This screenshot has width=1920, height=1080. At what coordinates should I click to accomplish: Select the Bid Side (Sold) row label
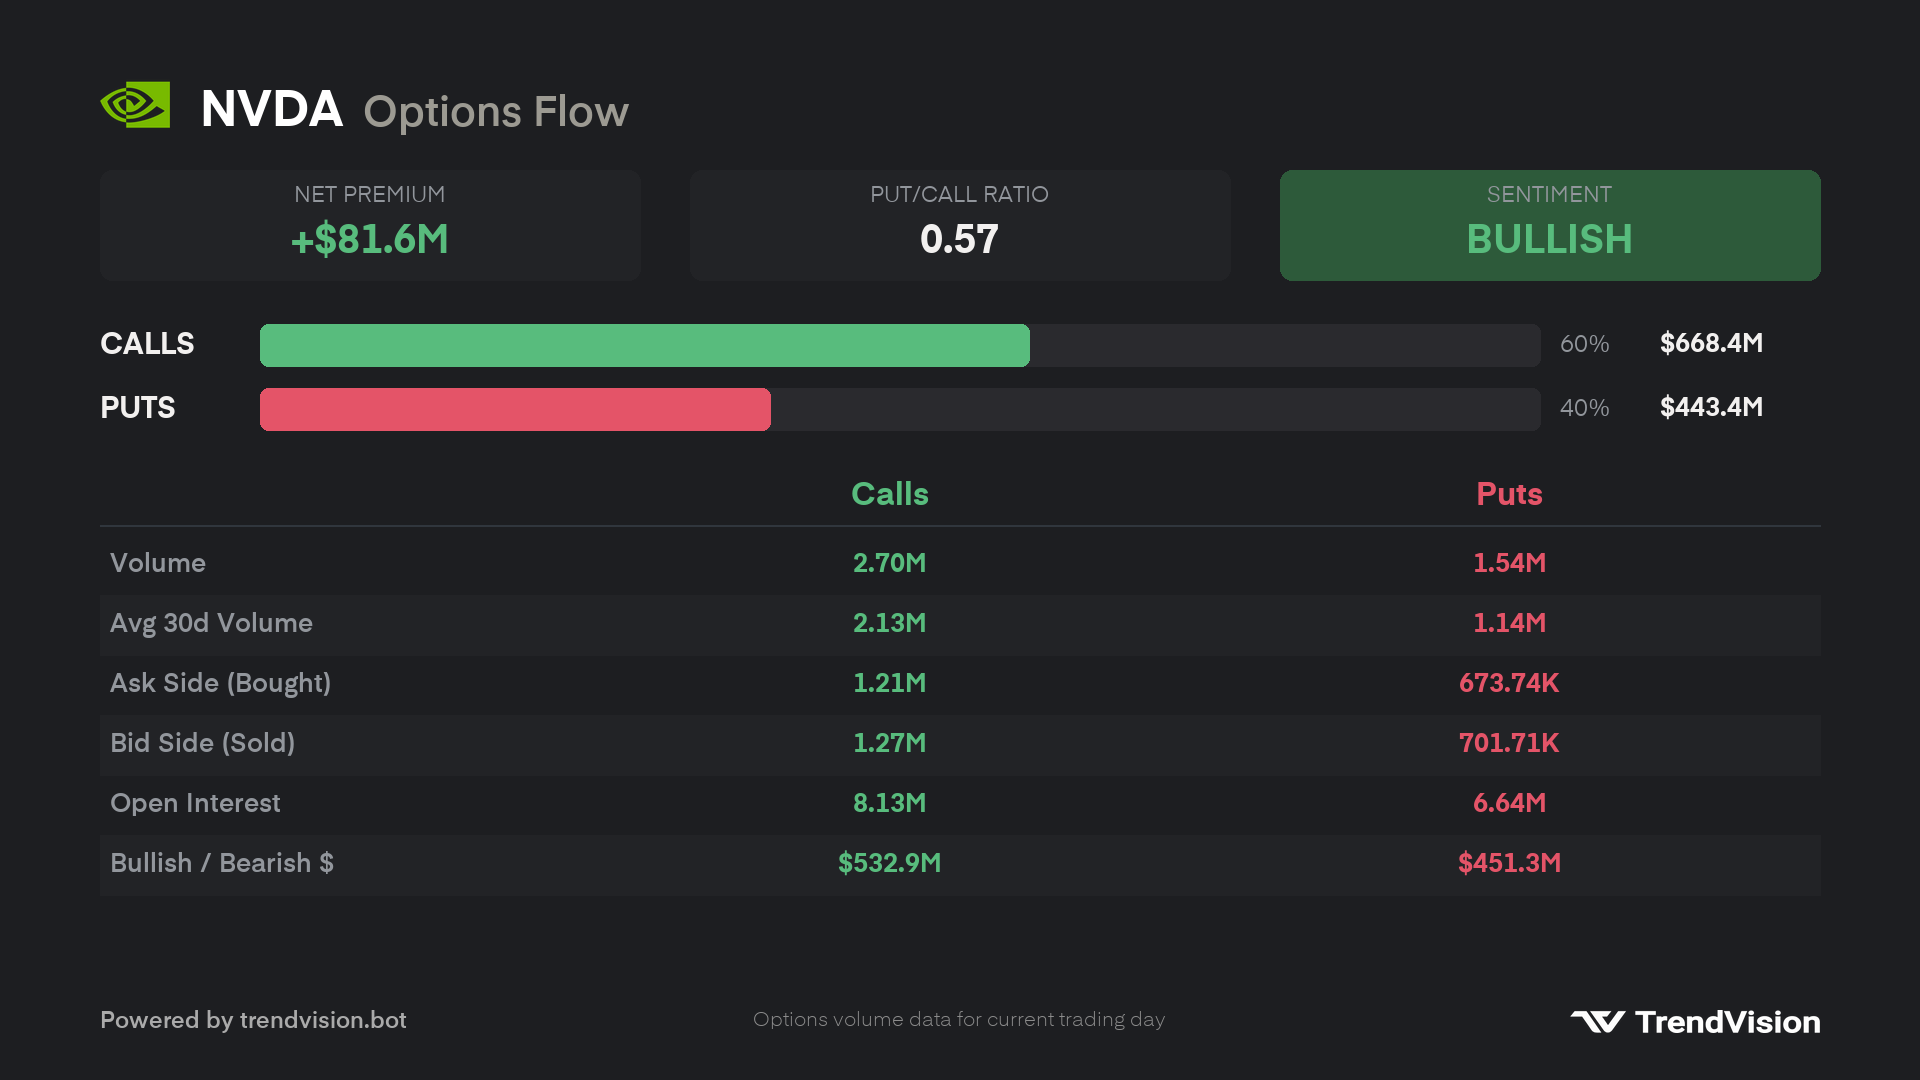[202, 743]
